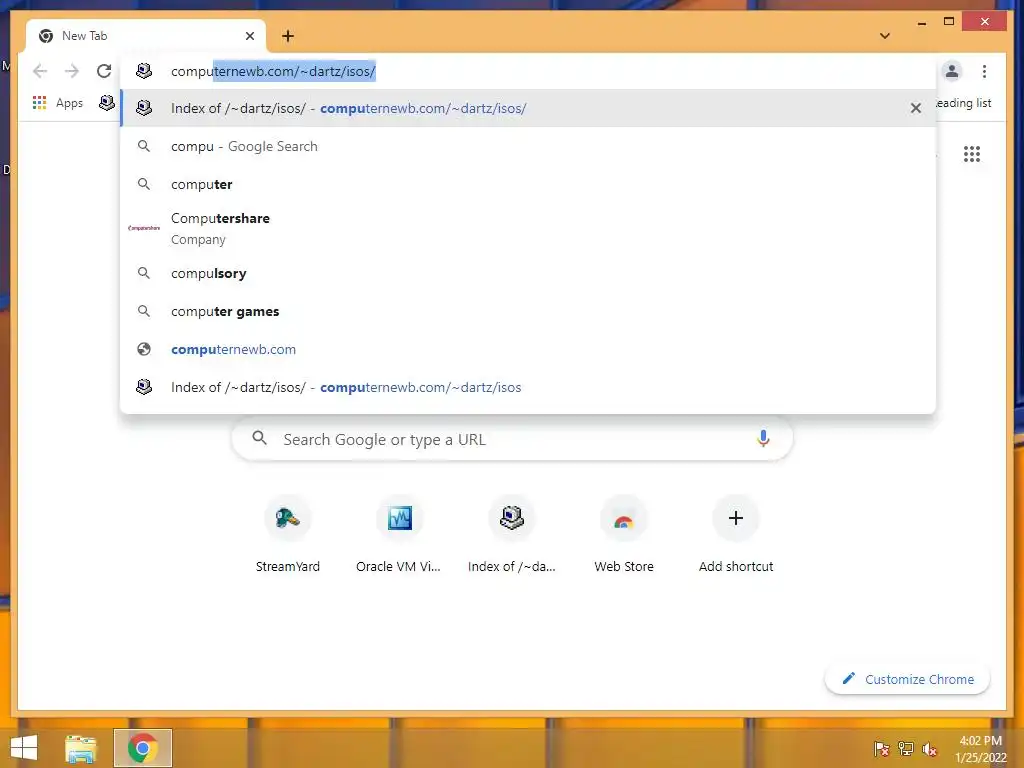Select the Computershare Company suggestion
The height and width of the screenshot is (768, 1024).
point(528,229)
